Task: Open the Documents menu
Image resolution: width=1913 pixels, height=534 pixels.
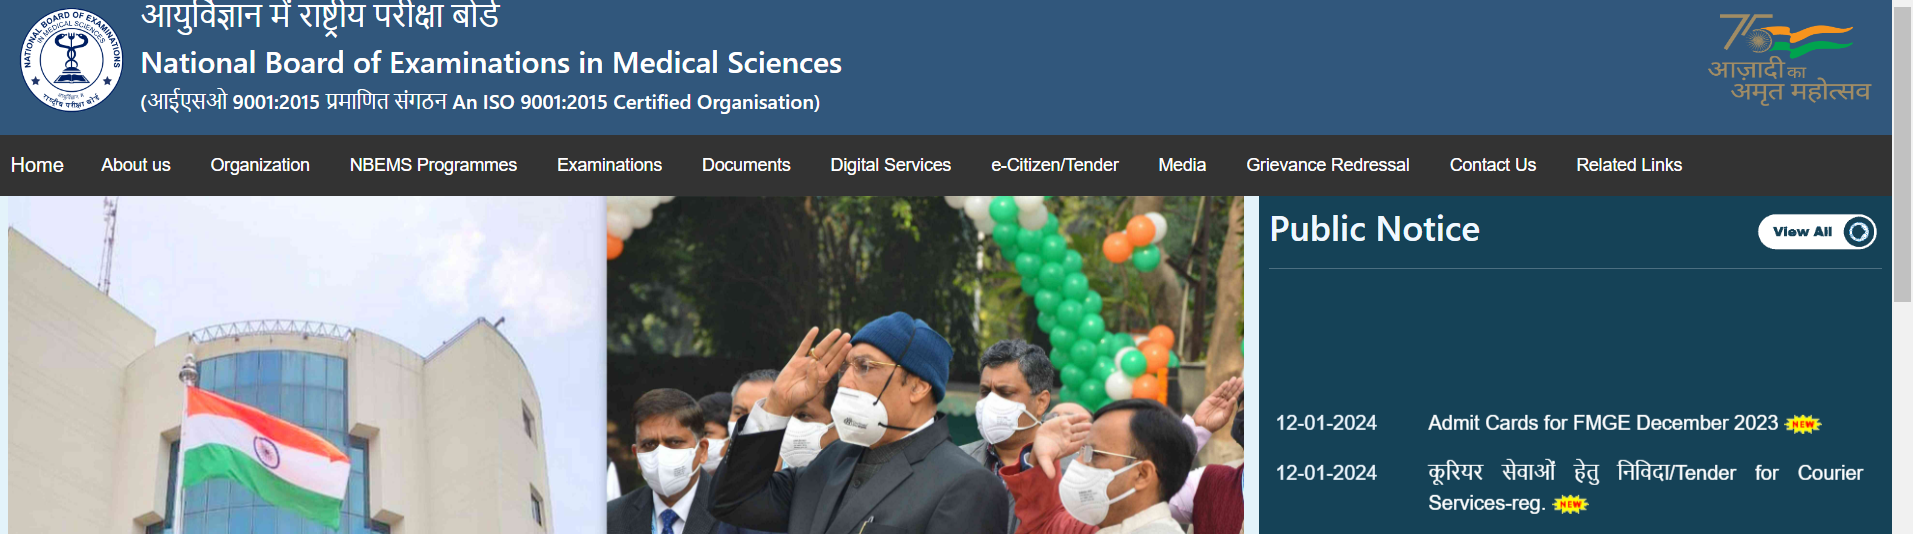Action: pyautogui.click(x=746, y=165)
